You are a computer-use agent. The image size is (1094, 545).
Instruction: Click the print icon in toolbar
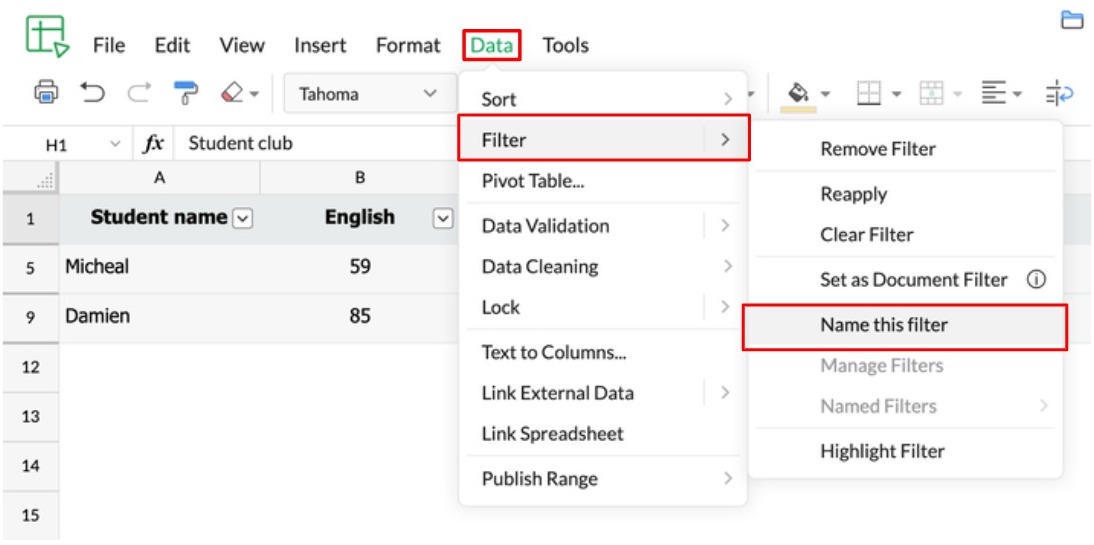pyautogui.click(x=46, y=94)
